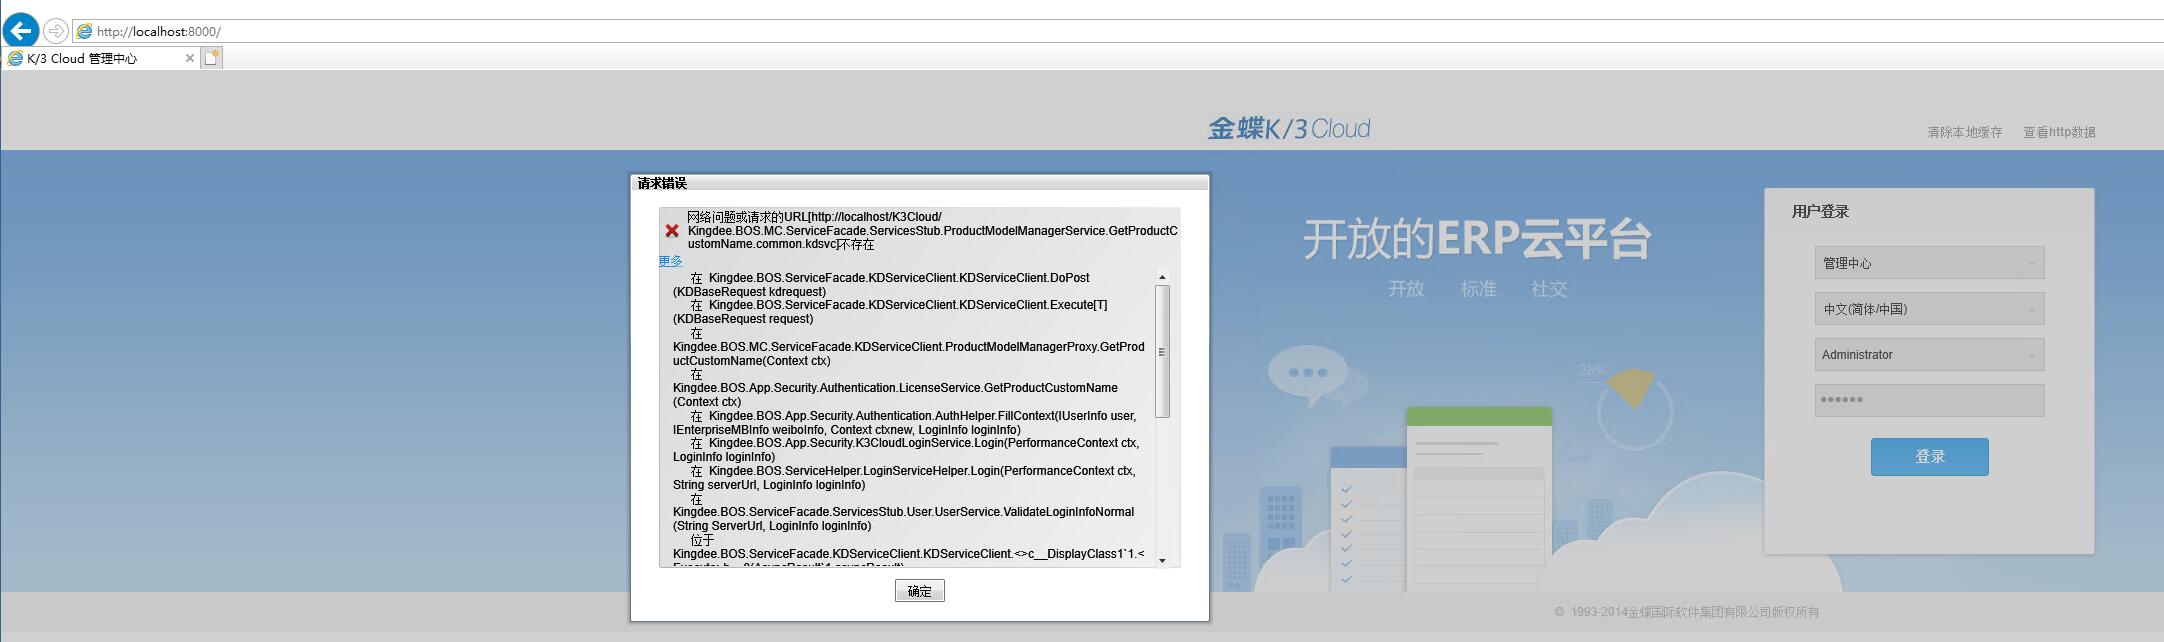The image size is (2164, 642).
Task: Select the K/3 Cloud 管理中心 tab
Action: 100,58
